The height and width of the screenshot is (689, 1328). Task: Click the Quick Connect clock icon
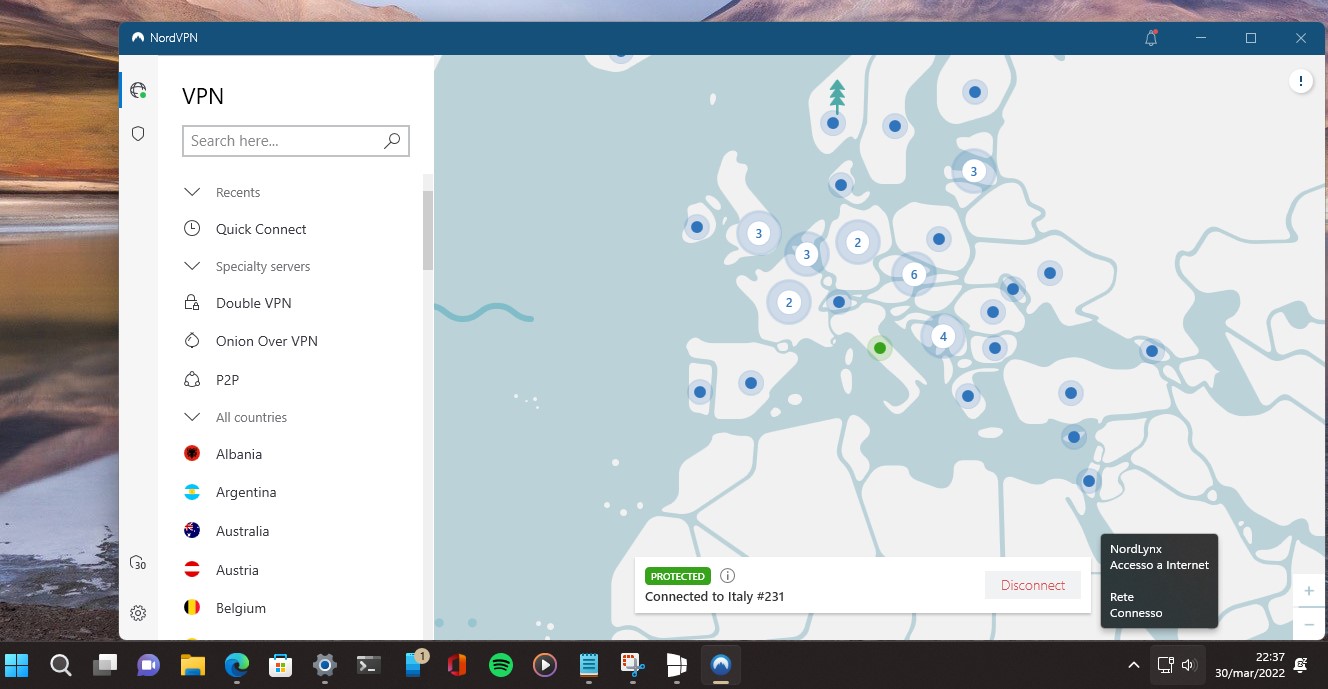(192, 229)
